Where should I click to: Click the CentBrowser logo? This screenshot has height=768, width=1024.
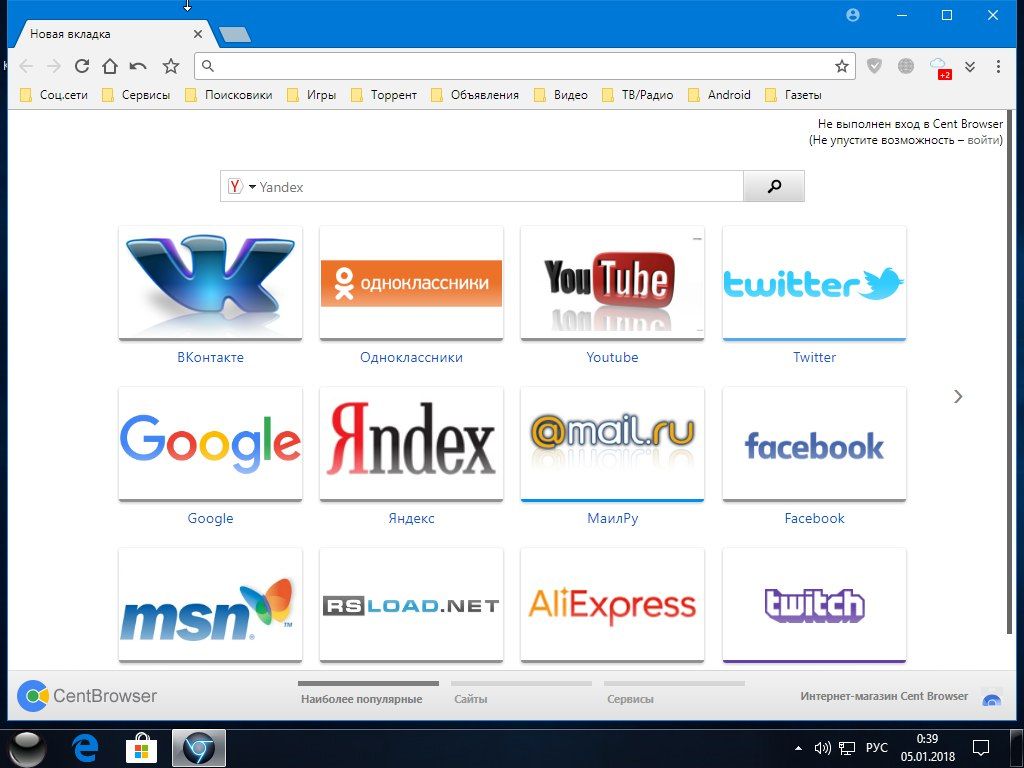click(x=88, y=696)
